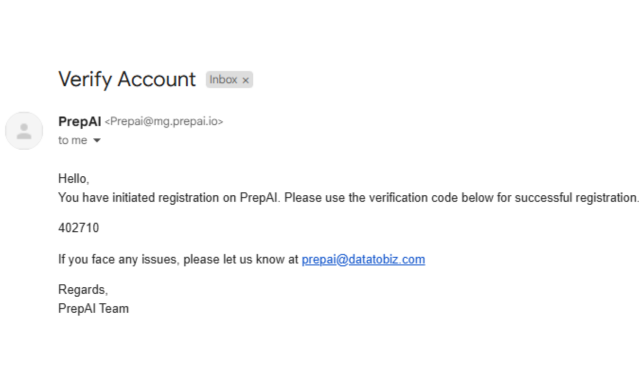This screenshot has height=385, width=640.
Task: Click the Inbox label chip
Action: (x=229, y=80)
